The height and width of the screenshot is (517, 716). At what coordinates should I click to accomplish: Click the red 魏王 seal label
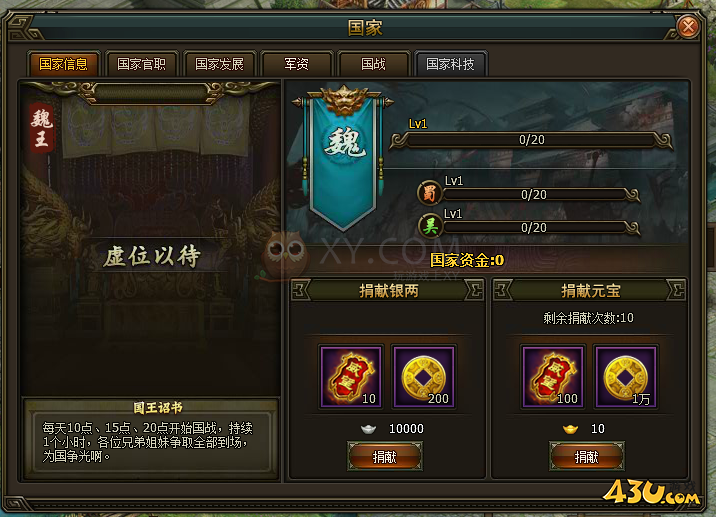click(x=42, y=128)
